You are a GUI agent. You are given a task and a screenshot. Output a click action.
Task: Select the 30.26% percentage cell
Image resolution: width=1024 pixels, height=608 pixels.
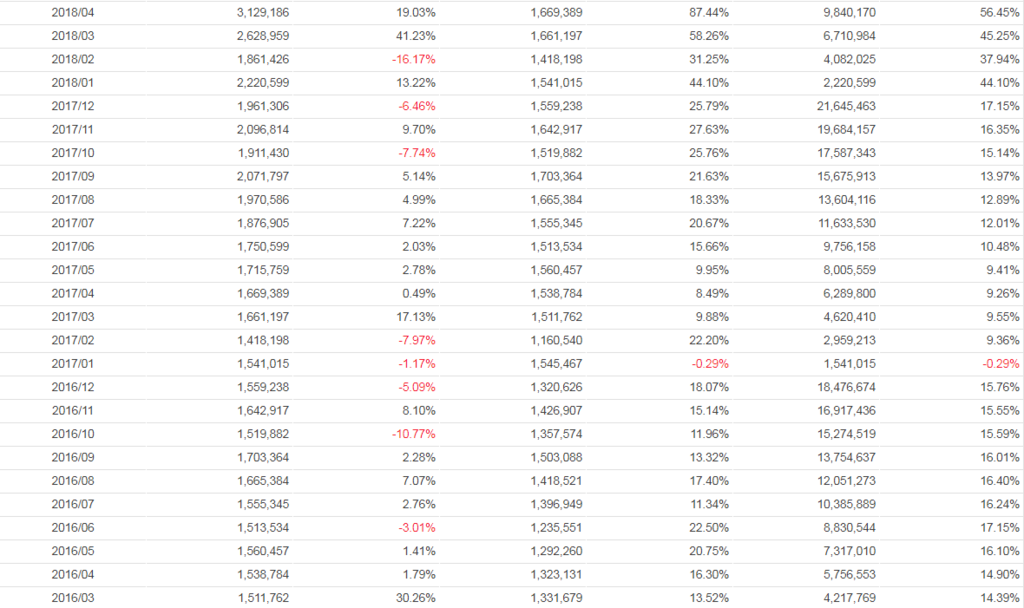point(416,598)
